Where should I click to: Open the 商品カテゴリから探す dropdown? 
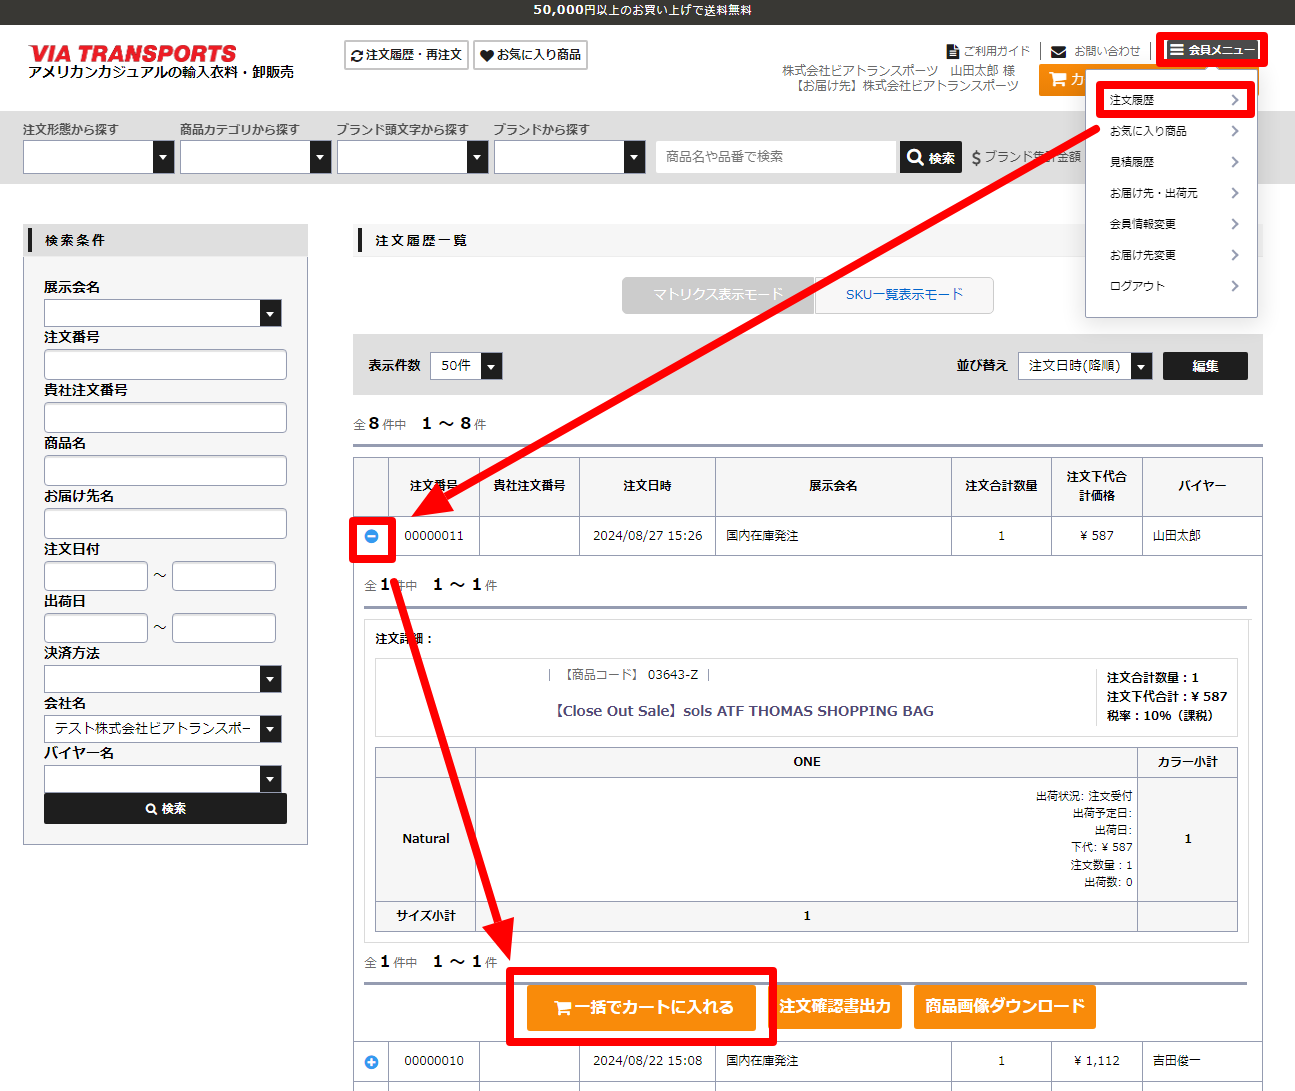[256, 157]
